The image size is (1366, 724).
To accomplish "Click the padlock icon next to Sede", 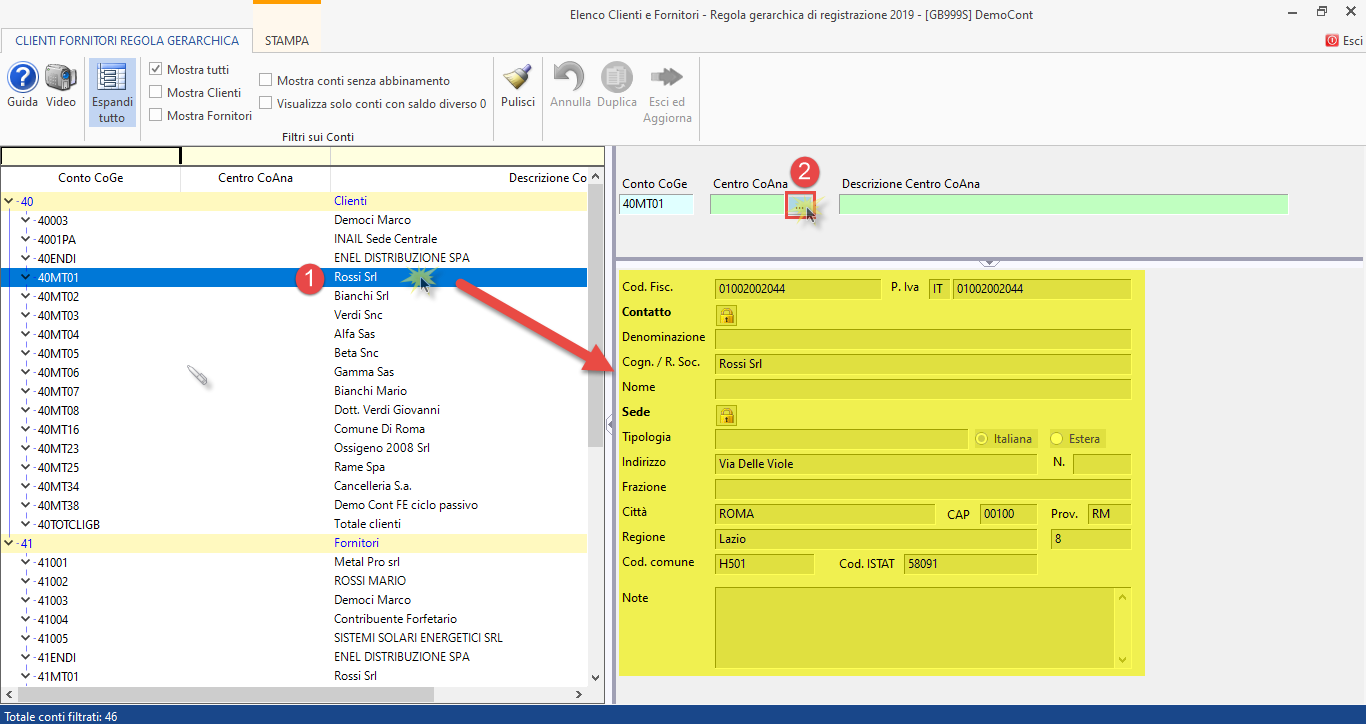I will [726, 415].
